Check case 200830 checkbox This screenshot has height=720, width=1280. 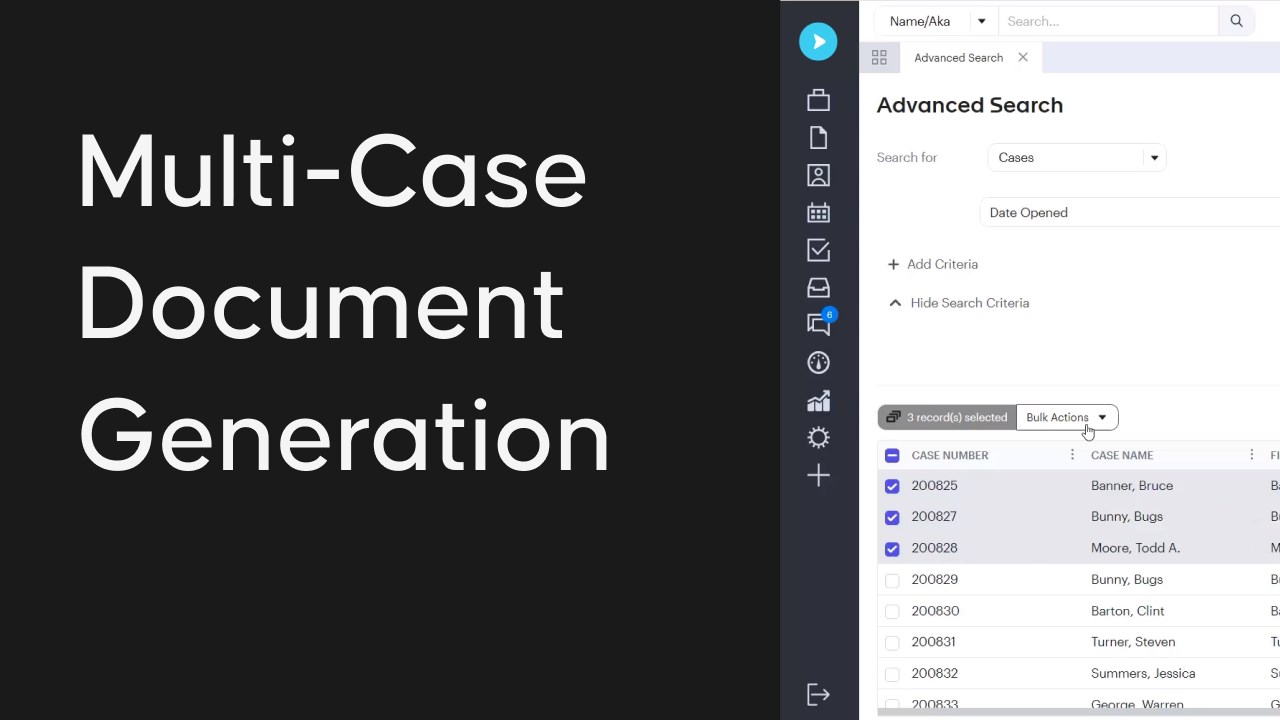[x=892, y=611]
